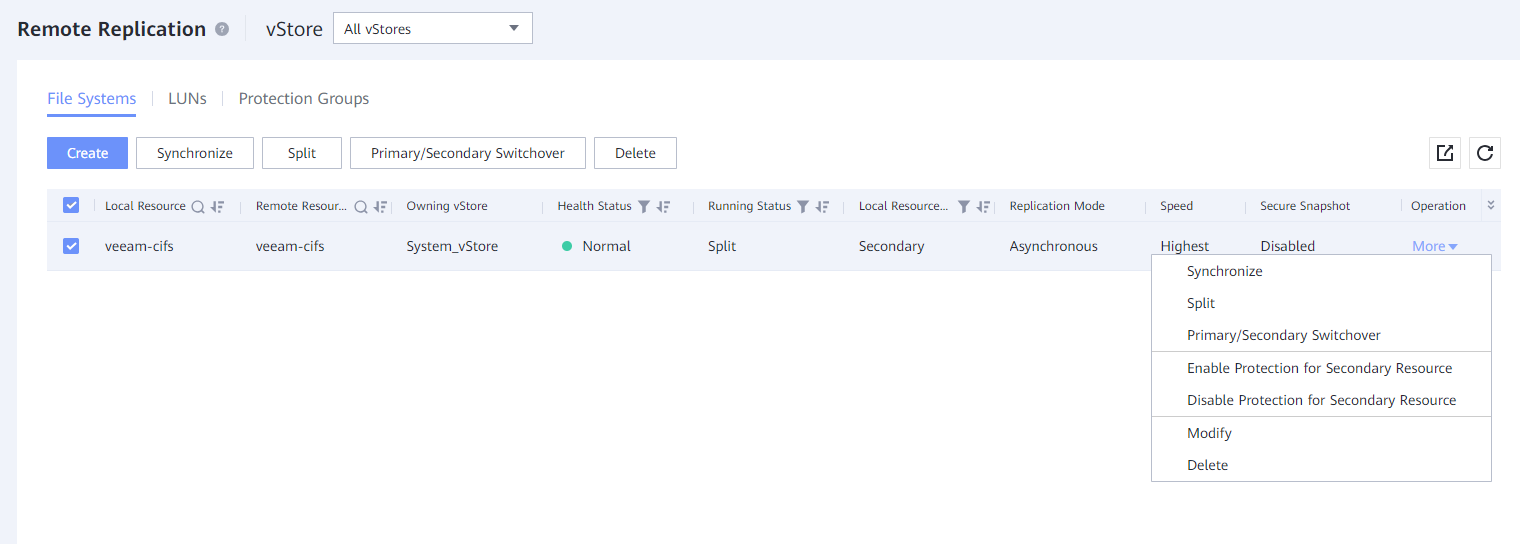
Task: Toggle the select-all checkbox in table header
Action: click(71, 206)
